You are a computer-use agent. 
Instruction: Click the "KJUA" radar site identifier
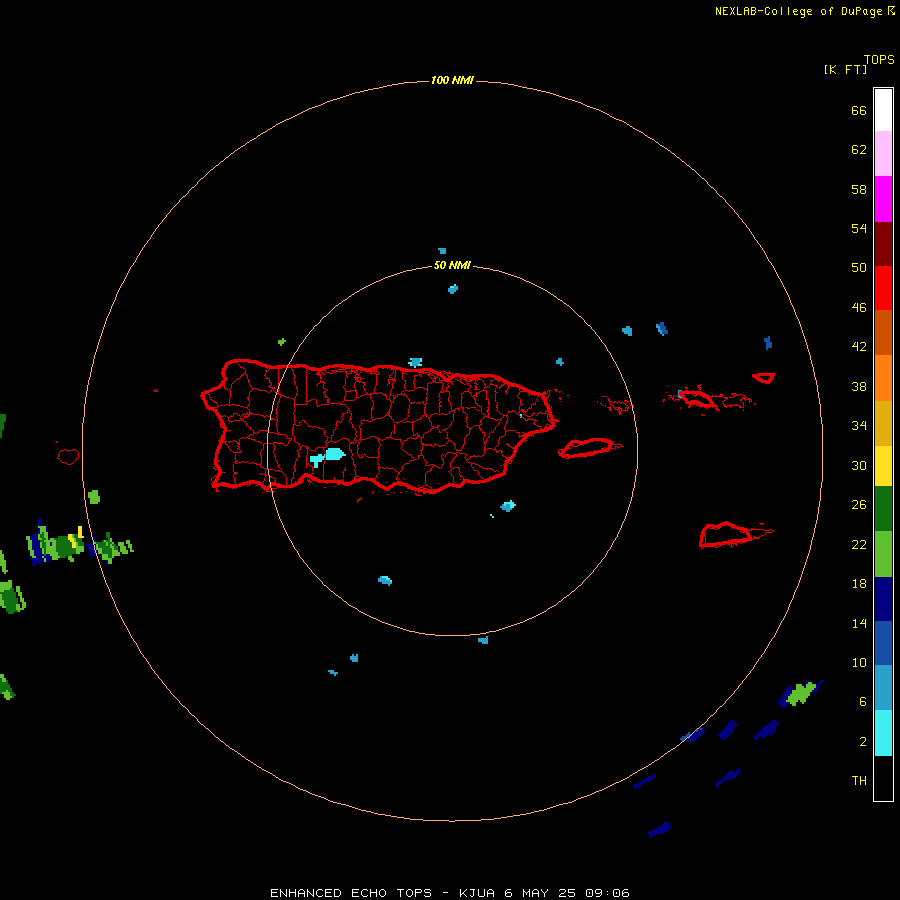tap(476, 893)
